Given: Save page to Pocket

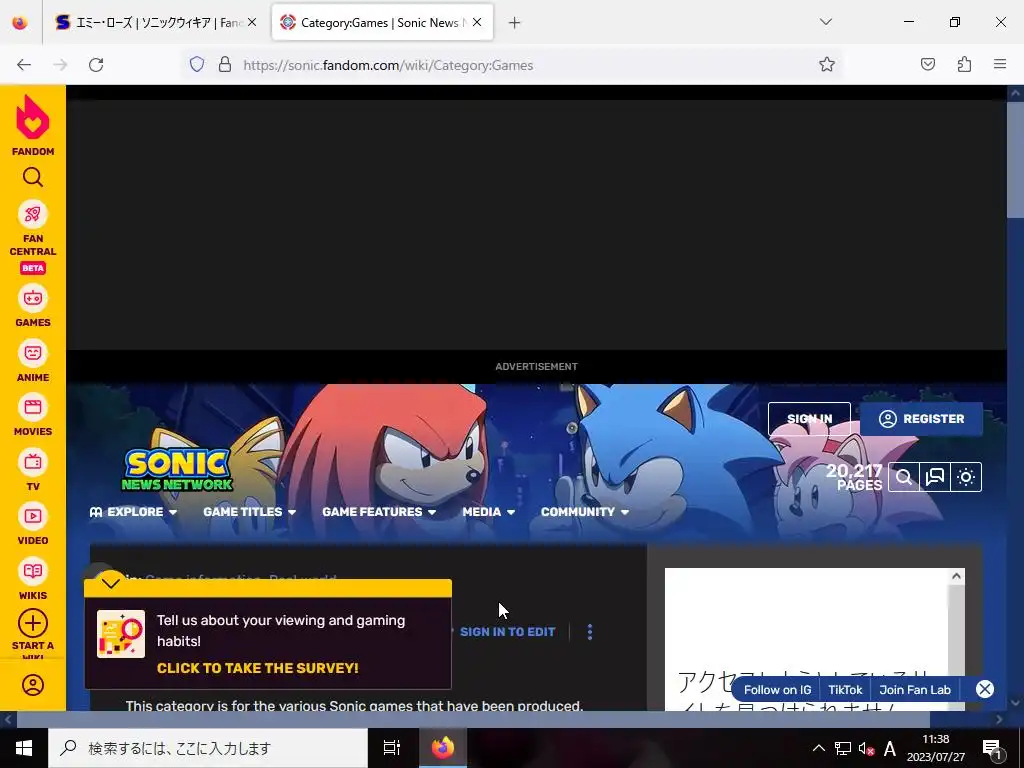Looking at the screenshot, I should pos(928,64).
